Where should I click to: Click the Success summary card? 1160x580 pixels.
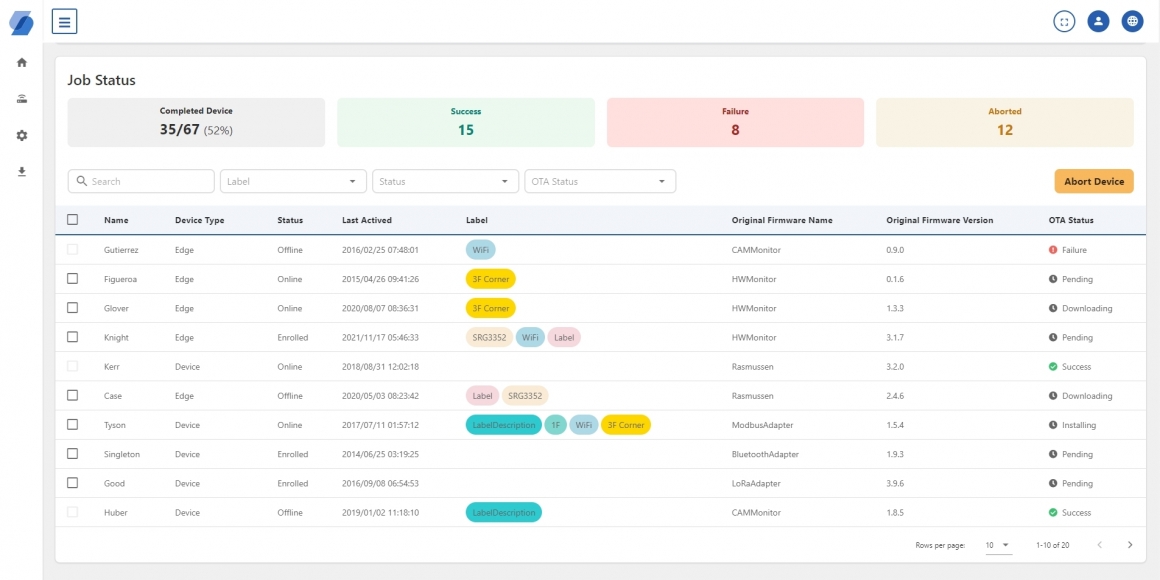466,123
